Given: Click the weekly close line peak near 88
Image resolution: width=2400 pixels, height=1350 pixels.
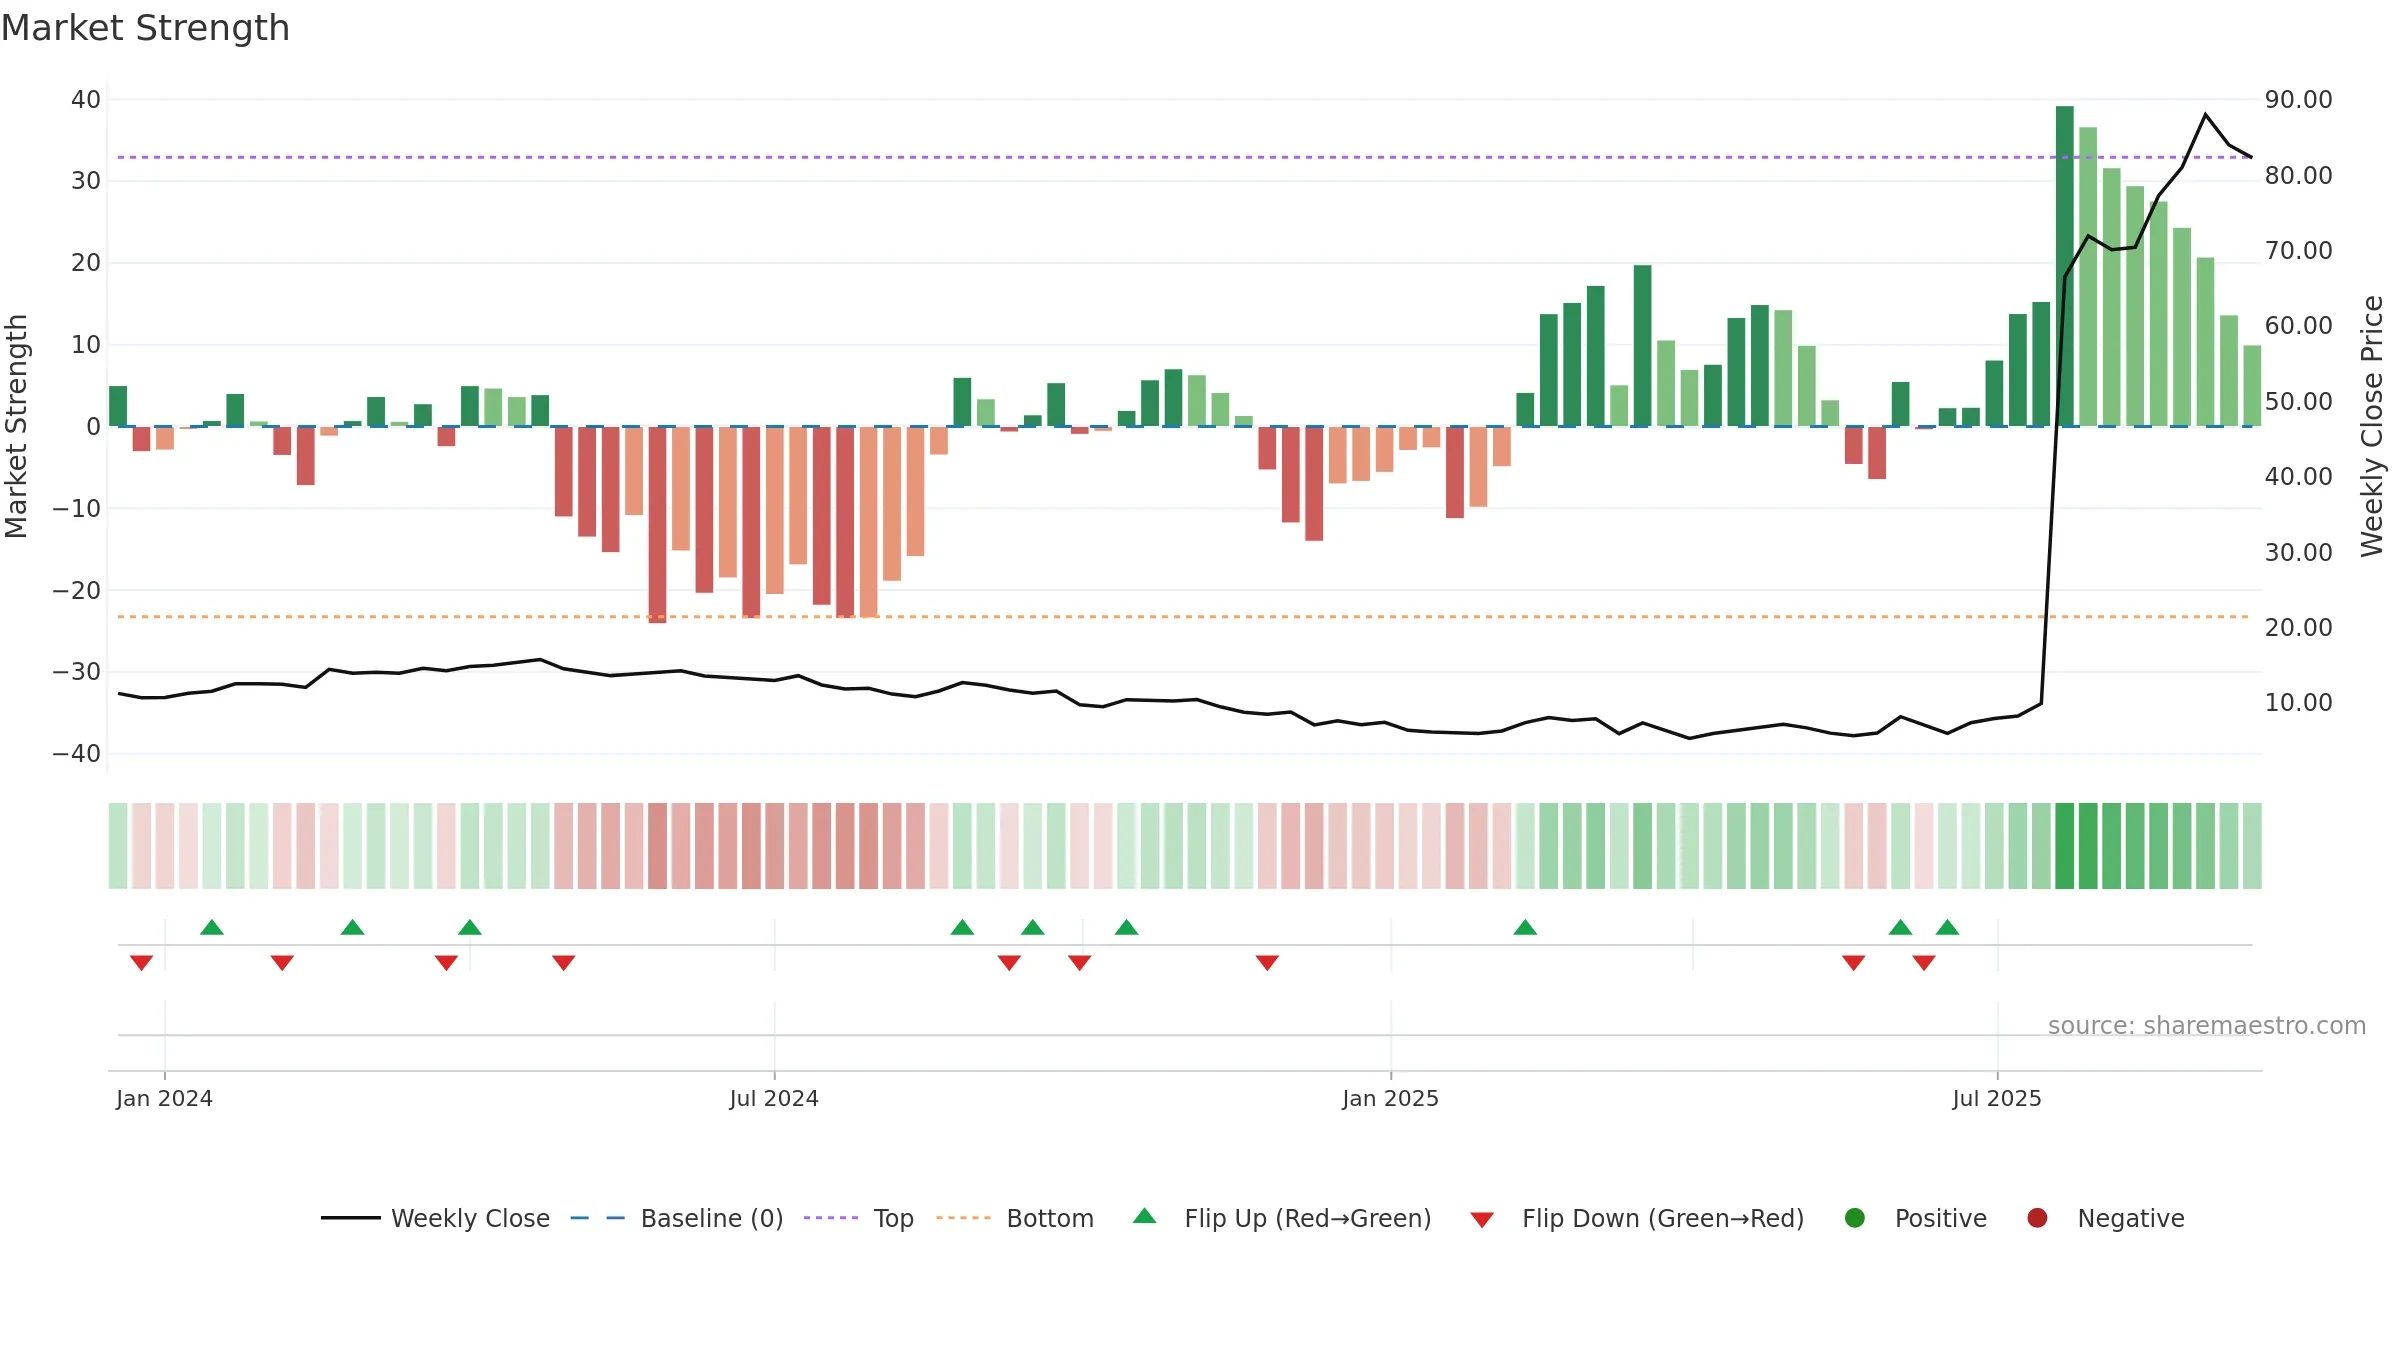Looking at the screenshot, I should click(x=2205, y=115).
